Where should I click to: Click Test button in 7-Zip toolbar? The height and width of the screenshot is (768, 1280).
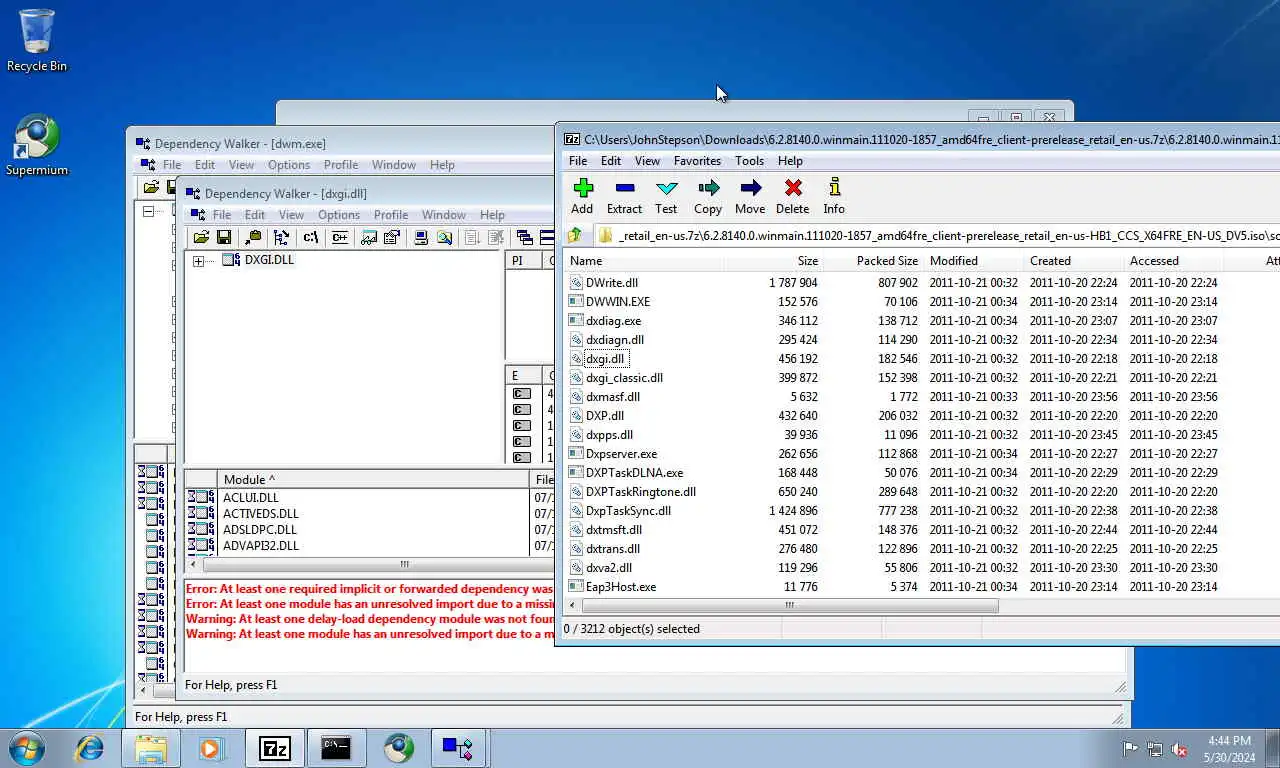[666, 196]
